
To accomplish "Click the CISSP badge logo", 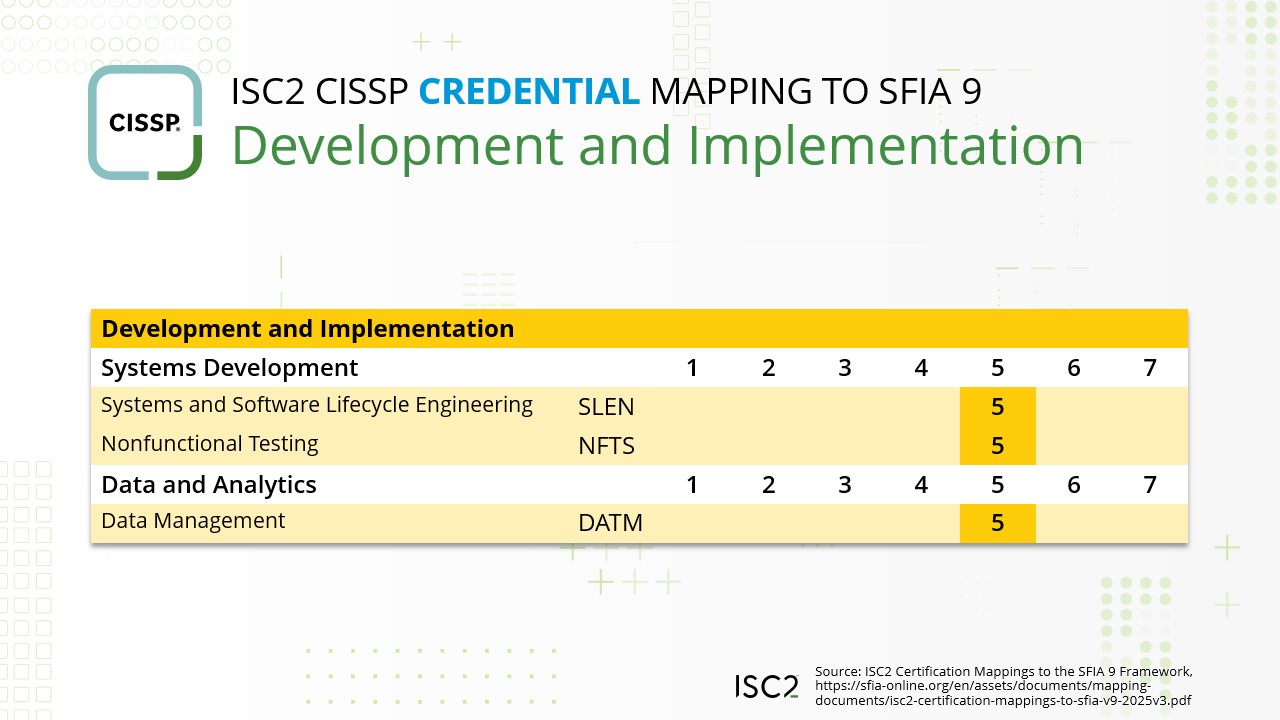I will click(145, 123).
